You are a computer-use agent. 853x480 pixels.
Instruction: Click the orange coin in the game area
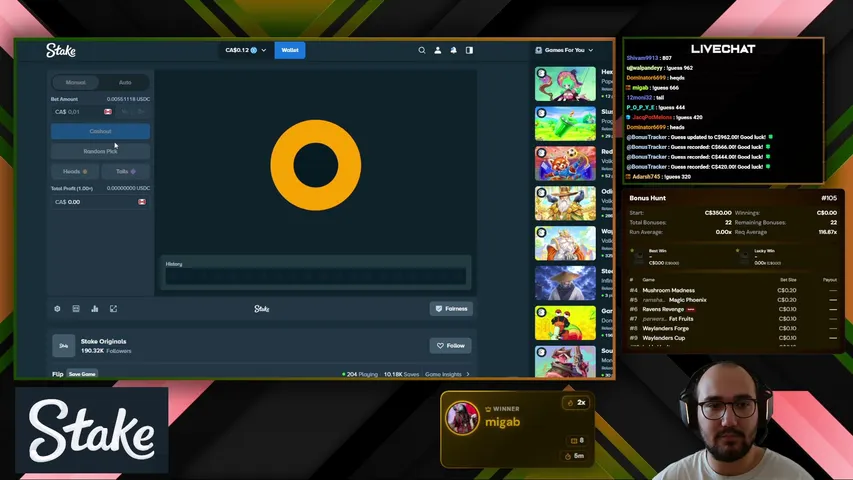pos(316,165)
